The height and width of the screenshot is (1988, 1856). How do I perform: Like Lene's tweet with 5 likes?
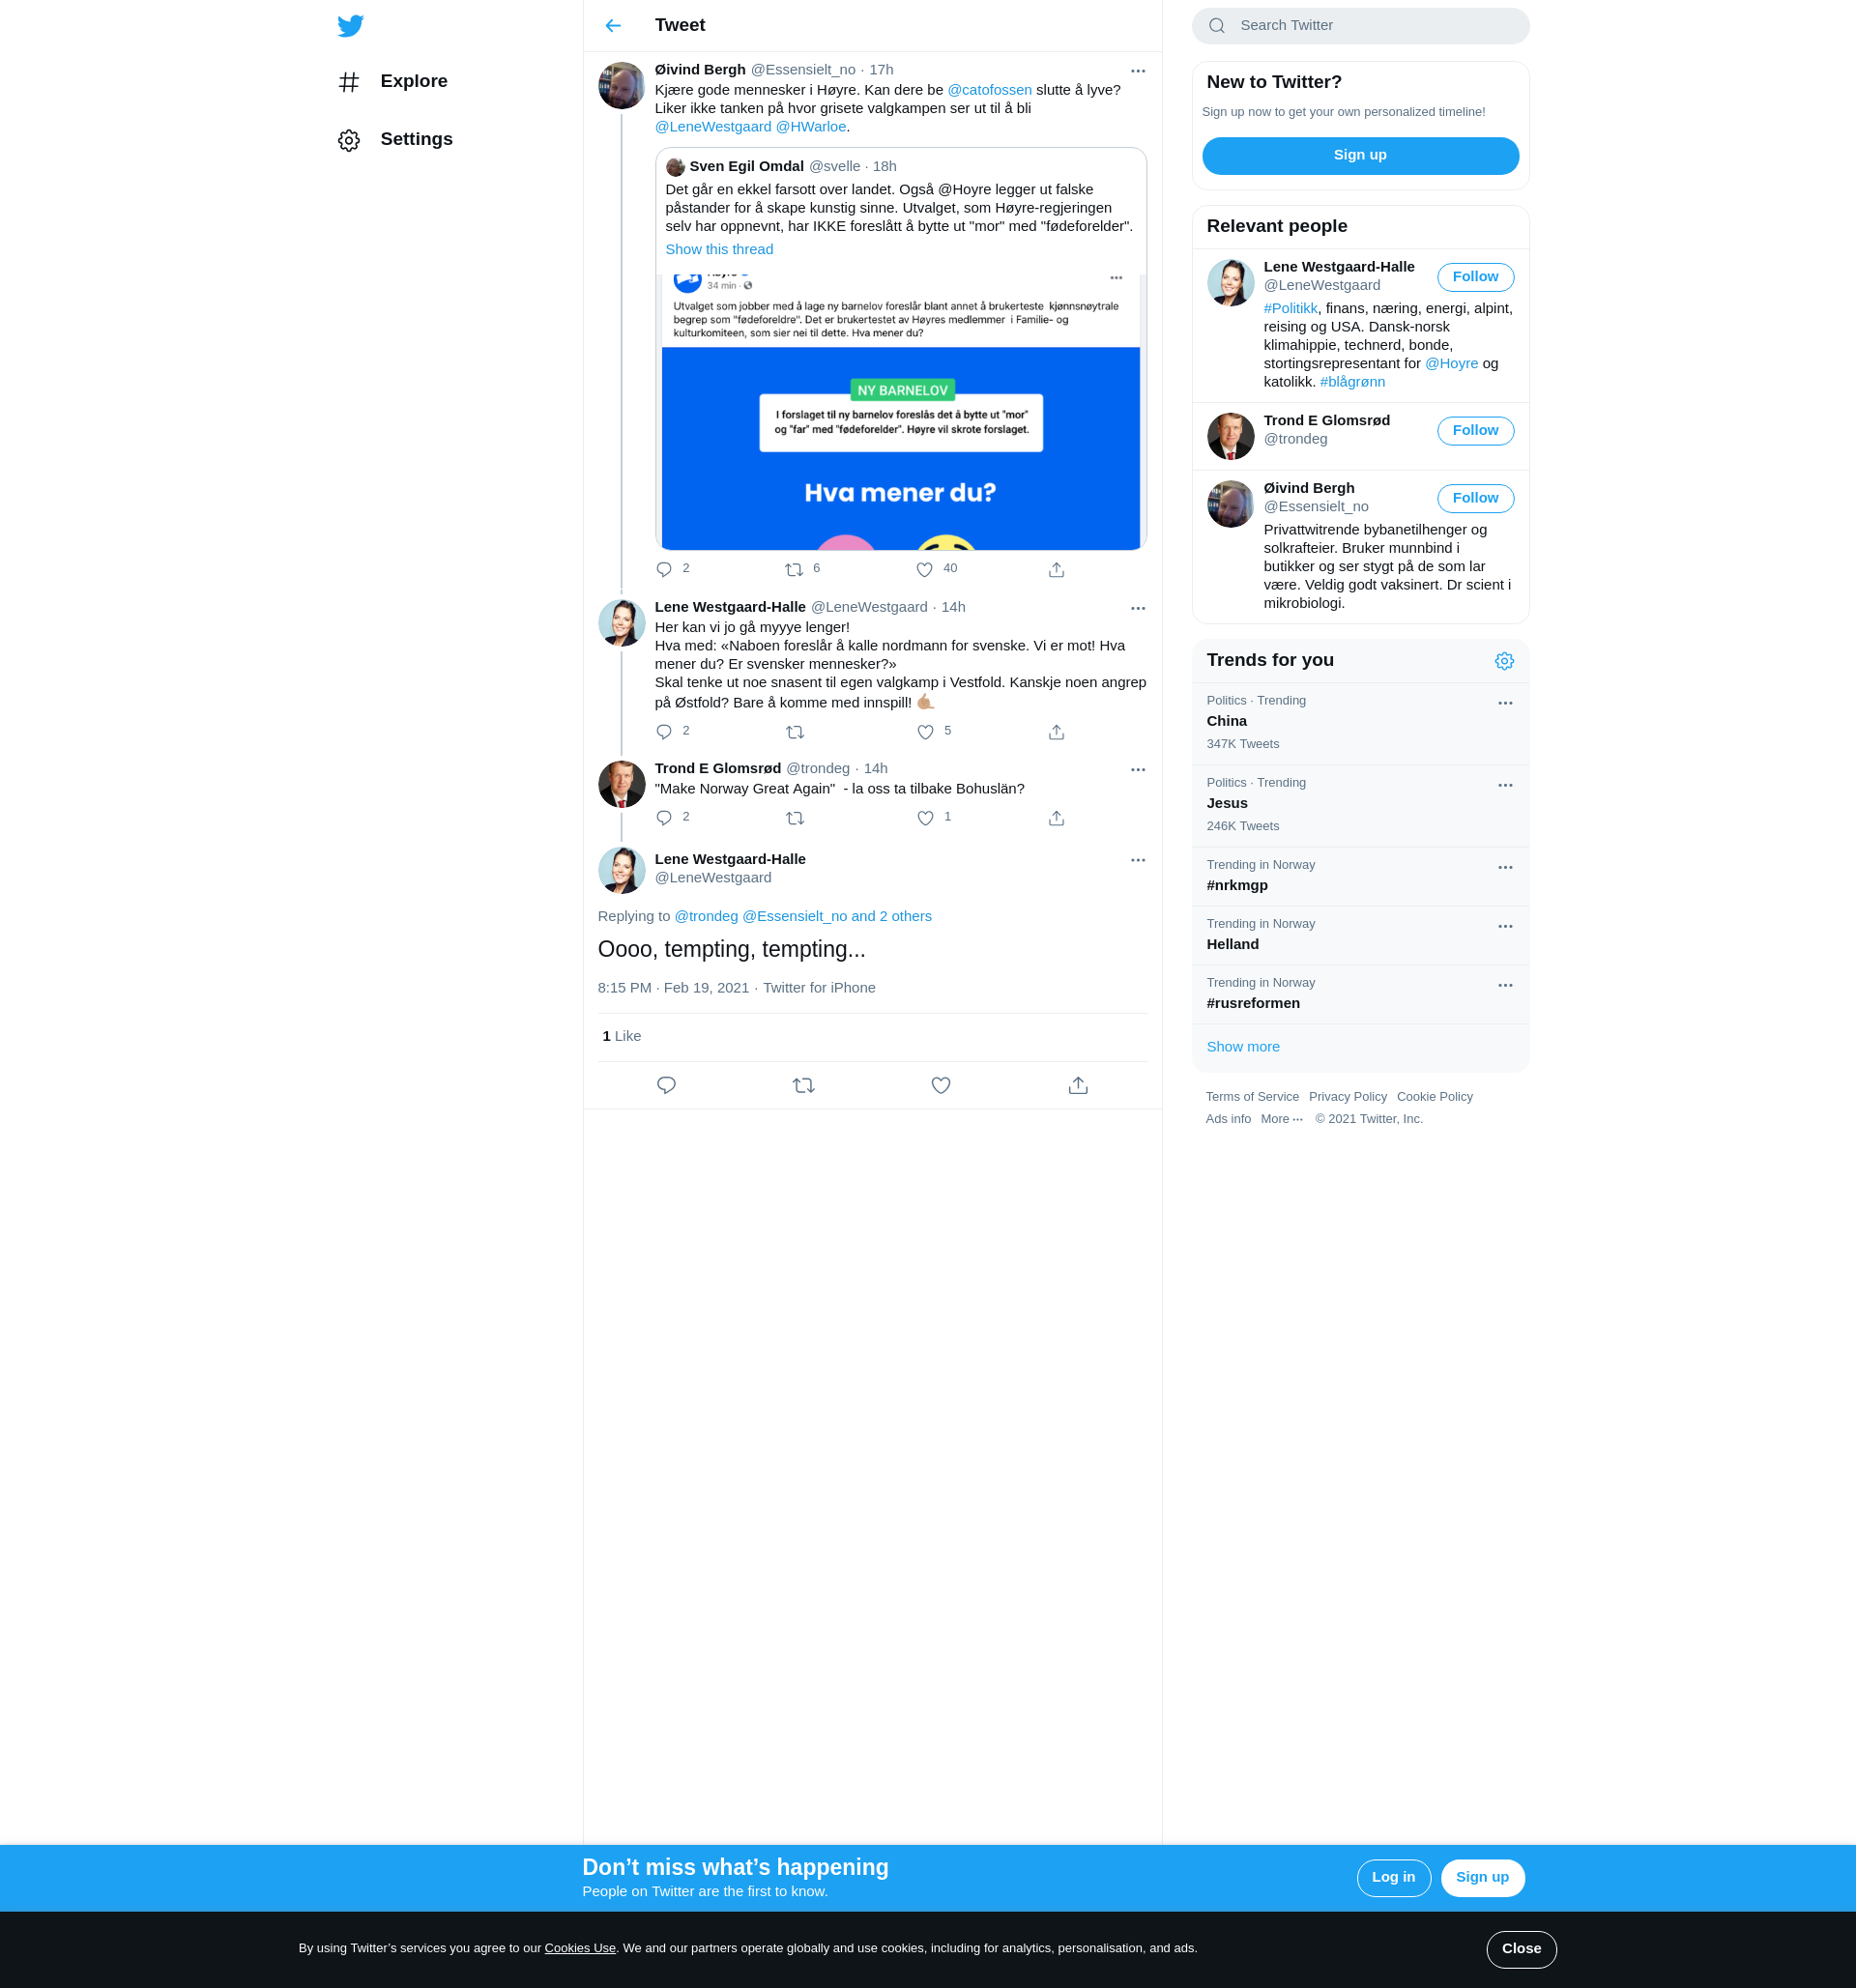[926, 732]
